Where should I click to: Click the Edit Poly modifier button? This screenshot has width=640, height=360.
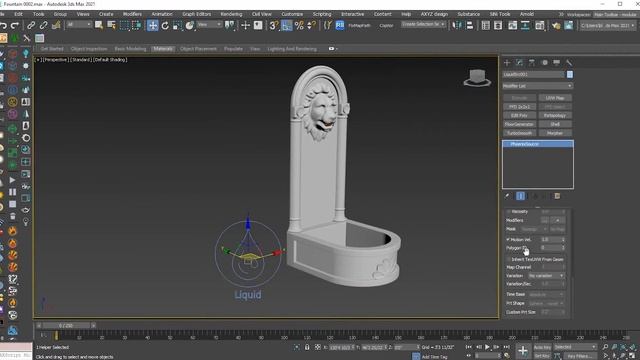pyautogui.click(x=519, y=116)
